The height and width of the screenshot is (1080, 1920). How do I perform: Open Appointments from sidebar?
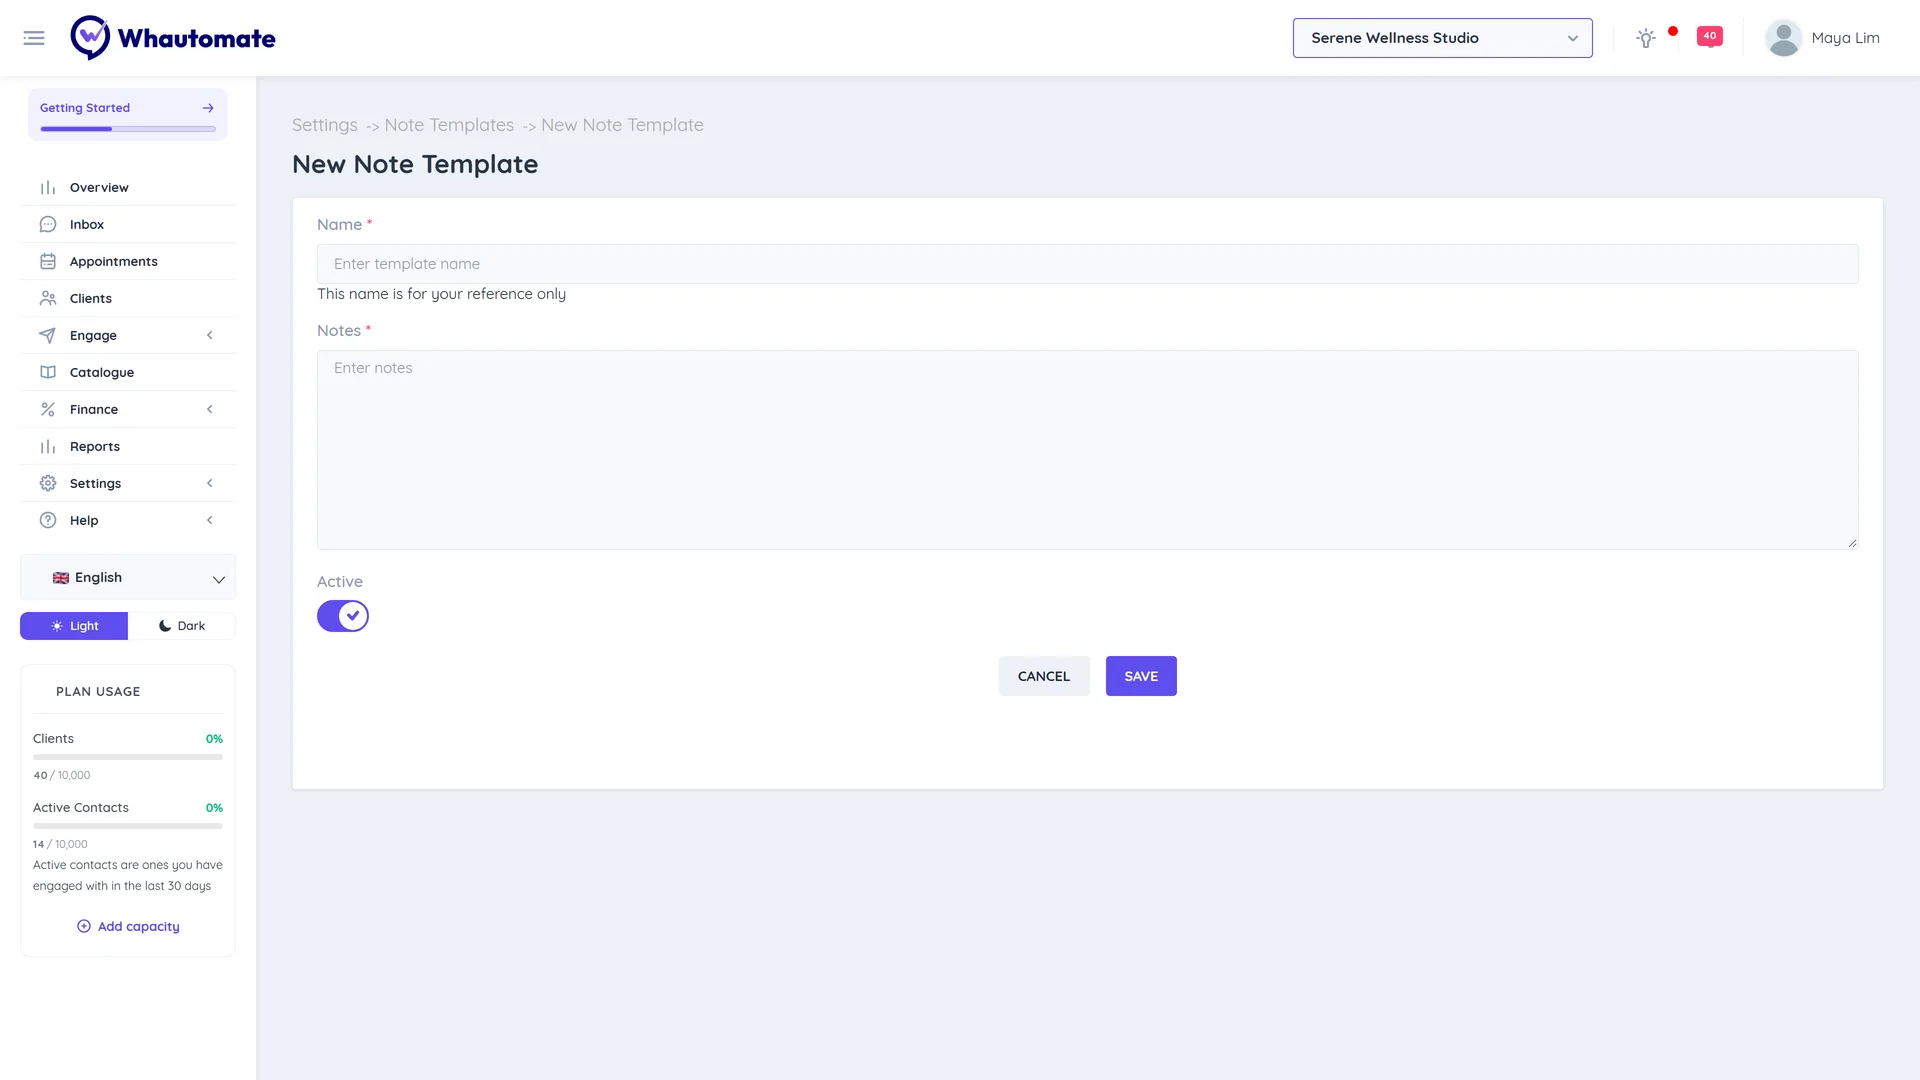click(128, 262)
